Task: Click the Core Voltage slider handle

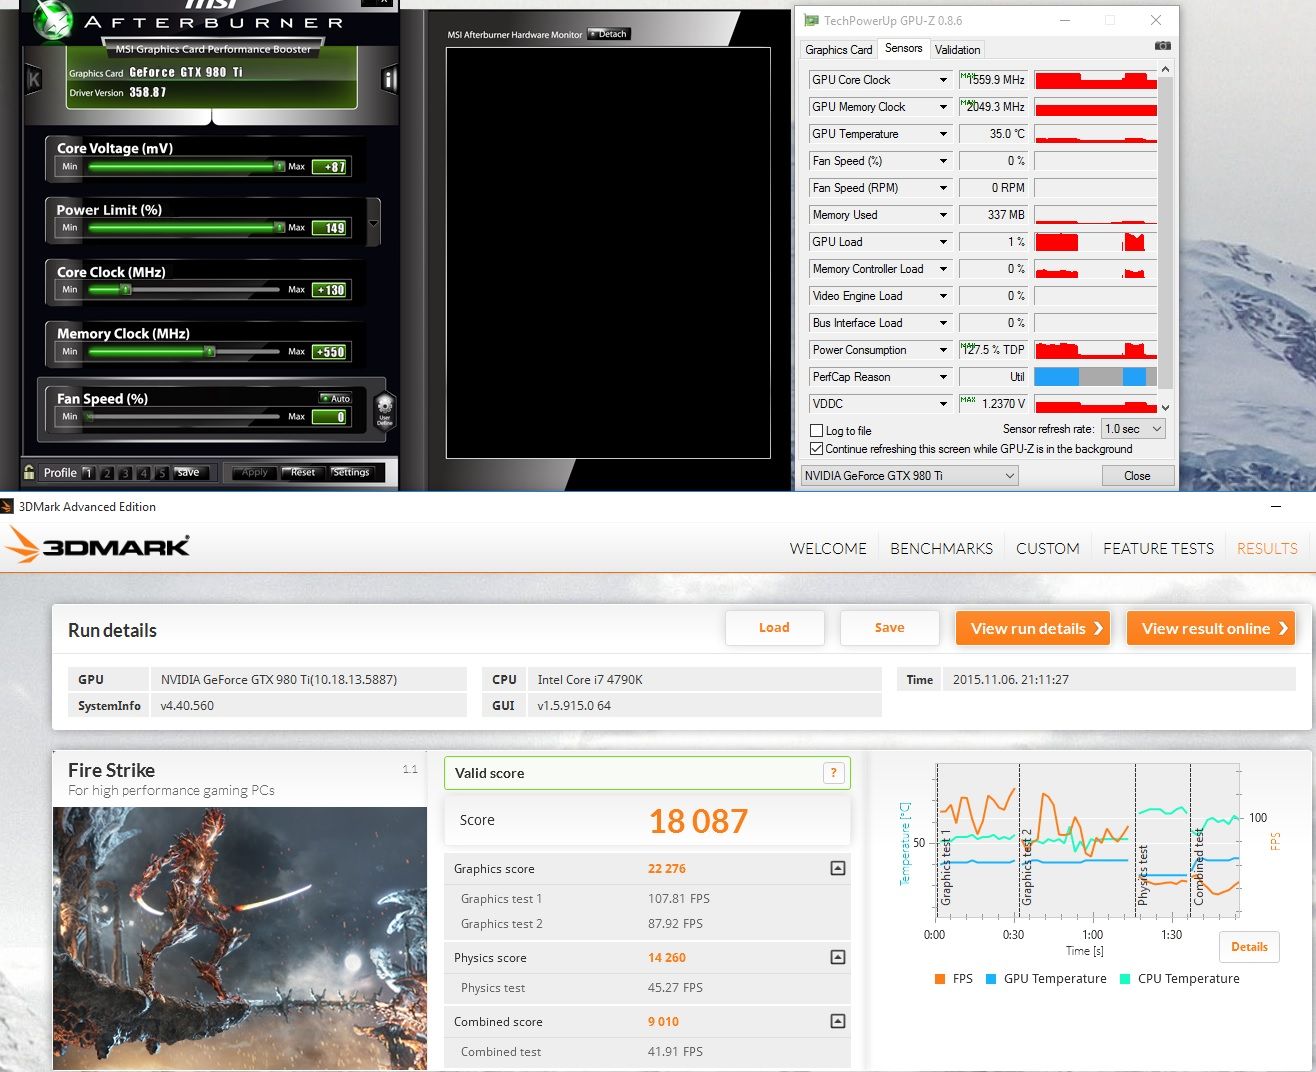Action: [280, 167]
